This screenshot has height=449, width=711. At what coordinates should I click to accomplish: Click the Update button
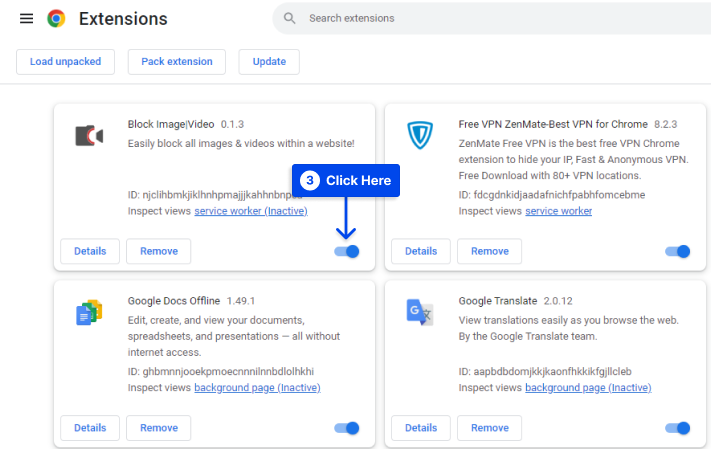(269, 62)
